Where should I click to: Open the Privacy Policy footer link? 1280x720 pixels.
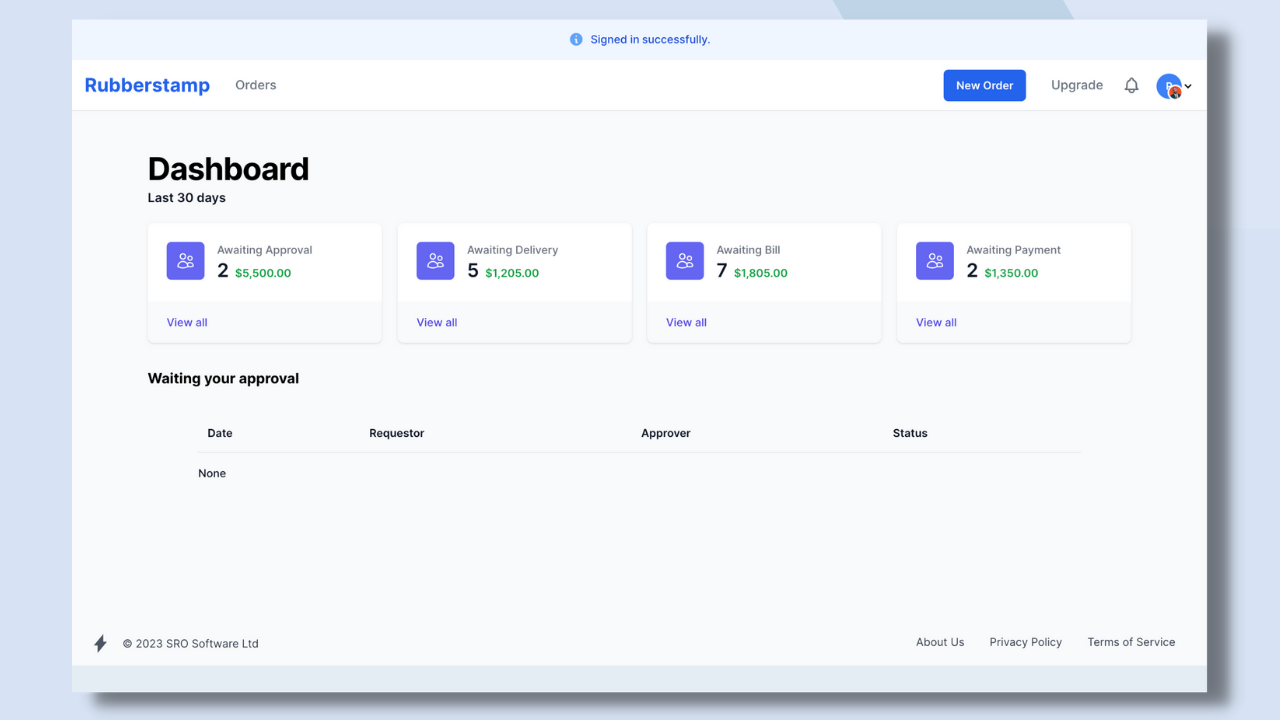point(1026,642)
